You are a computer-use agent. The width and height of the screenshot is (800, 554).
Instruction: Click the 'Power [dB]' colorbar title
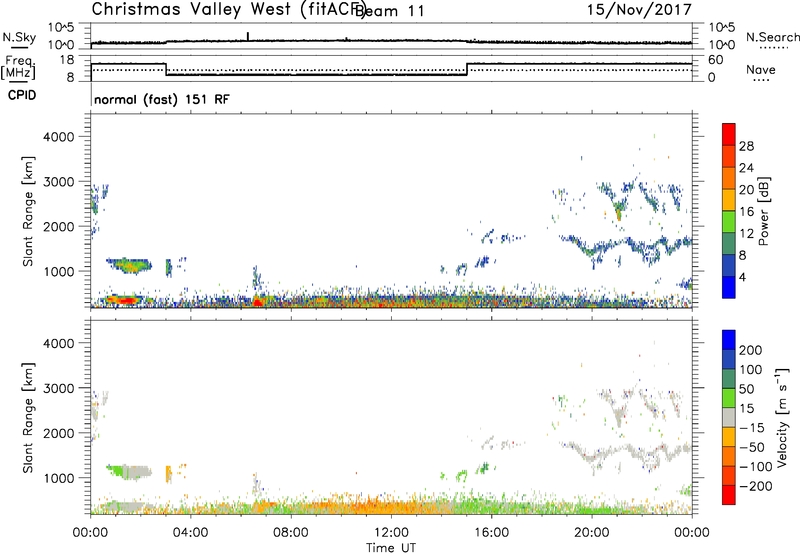point(764,211)
